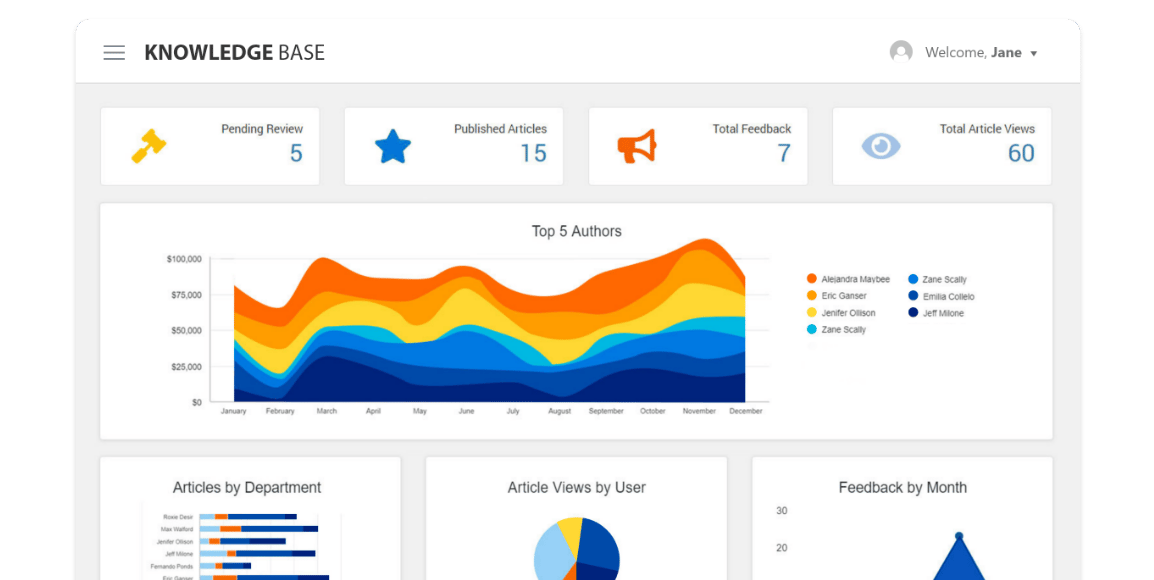Toggle the Eric Ganser legend entry
1154x580 pixels.
(x=837, y=295)
